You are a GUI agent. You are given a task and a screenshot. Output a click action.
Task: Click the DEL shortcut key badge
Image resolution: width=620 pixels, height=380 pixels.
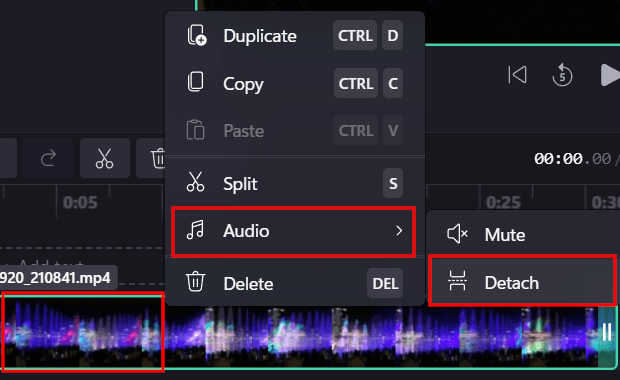coord(385,283)
